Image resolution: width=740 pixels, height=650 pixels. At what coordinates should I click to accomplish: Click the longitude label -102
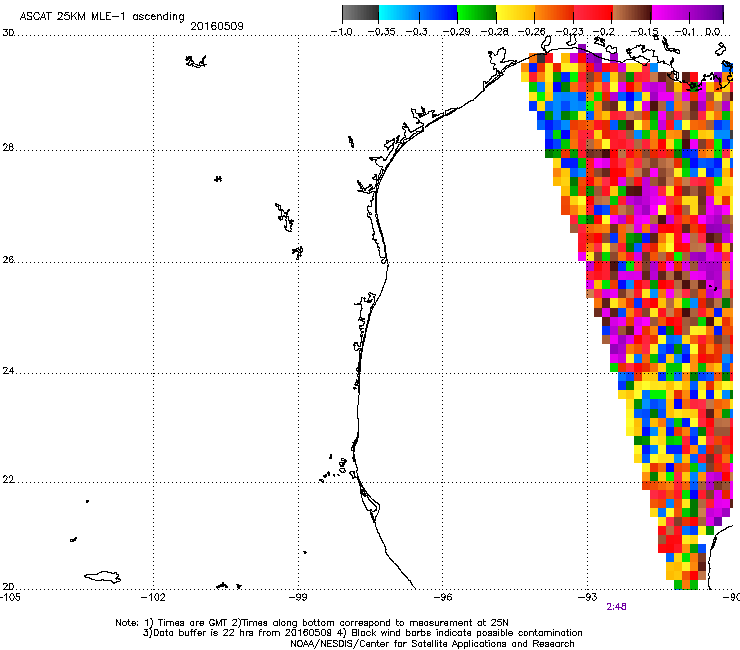tap(154, 597)
